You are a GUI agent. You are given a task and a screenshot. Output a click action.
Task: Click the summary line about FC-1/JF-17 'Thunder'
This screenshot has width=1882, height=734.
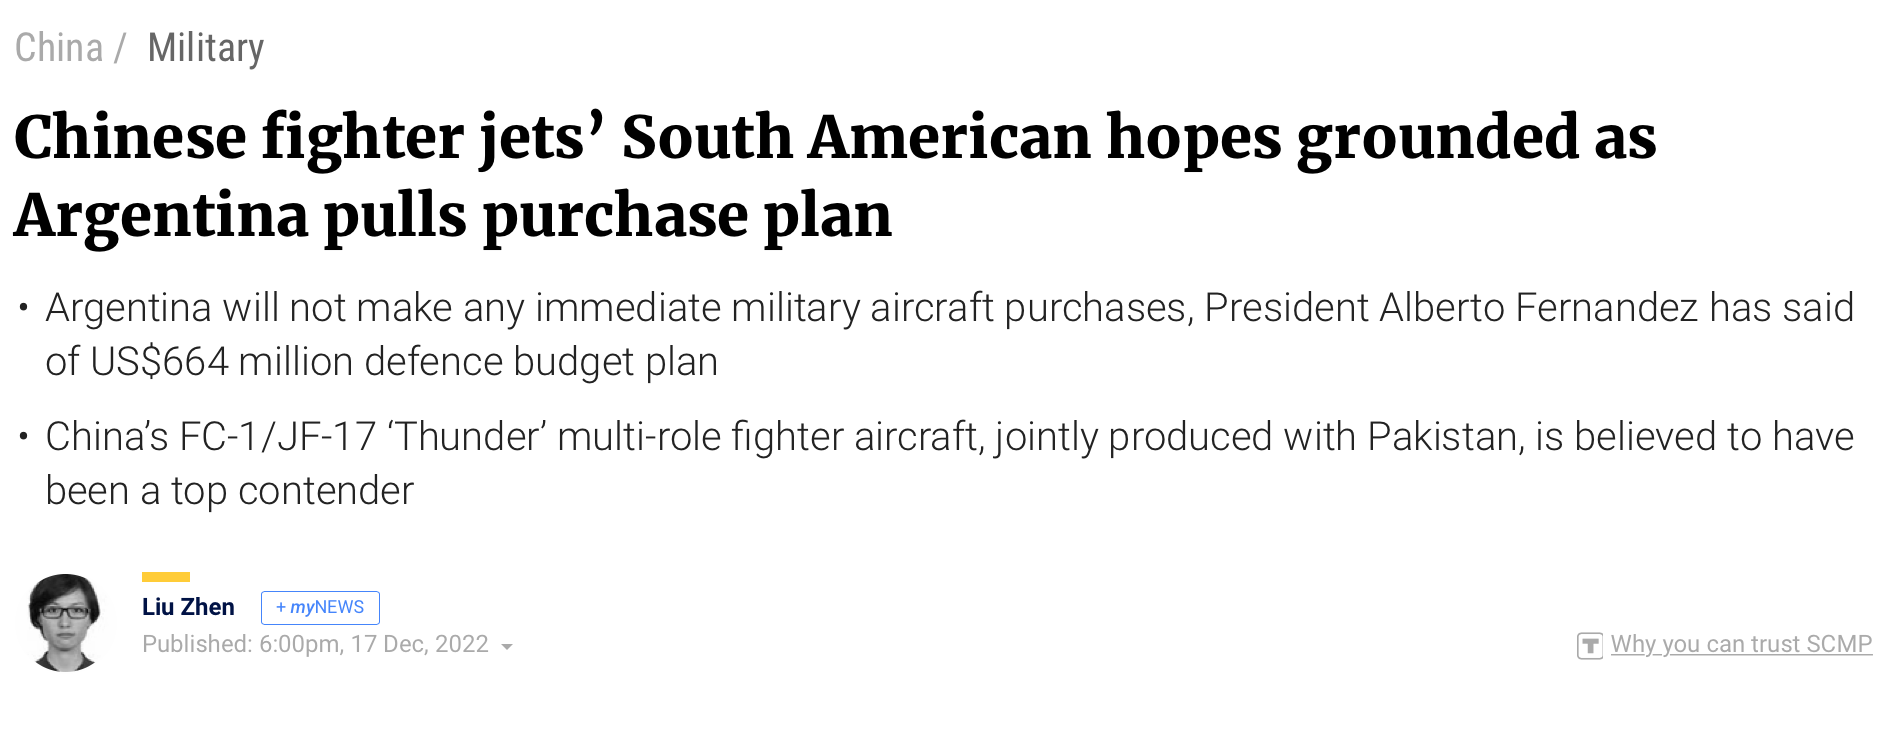tap(949, 437)
